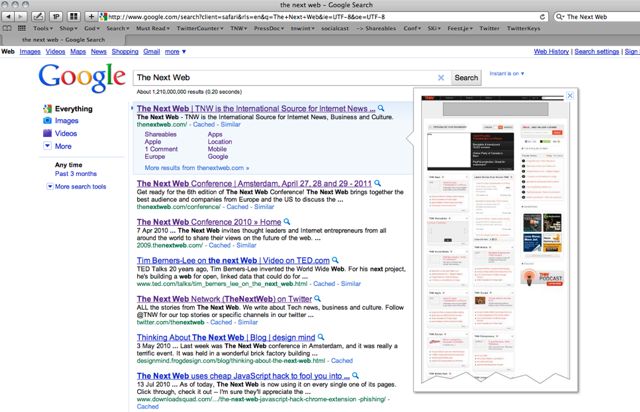The width and height of the screenshot is (640, 412).
Task: Preview magnifier beside Amsterdam Conference 2011 result
Action: [378, 183]
